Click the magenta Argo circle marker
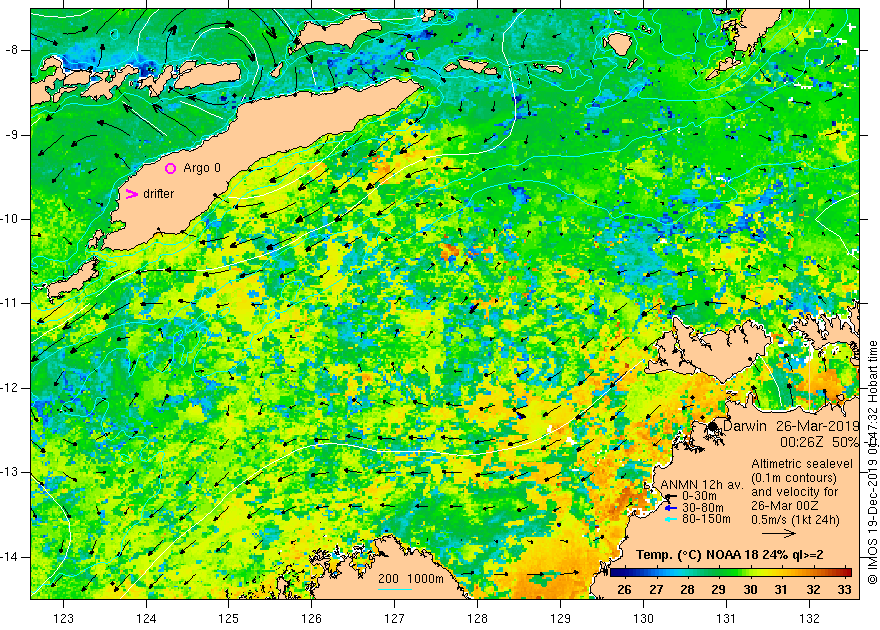Image resolution: width=880 pixels, height=630 pixels. (171, 168)
